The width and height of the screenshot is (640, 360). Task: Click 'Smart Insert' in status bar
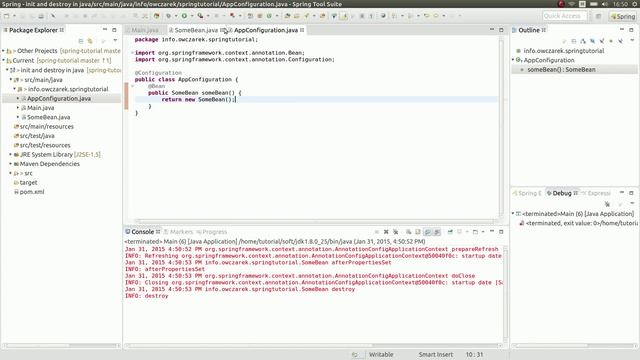pos(435,355)
